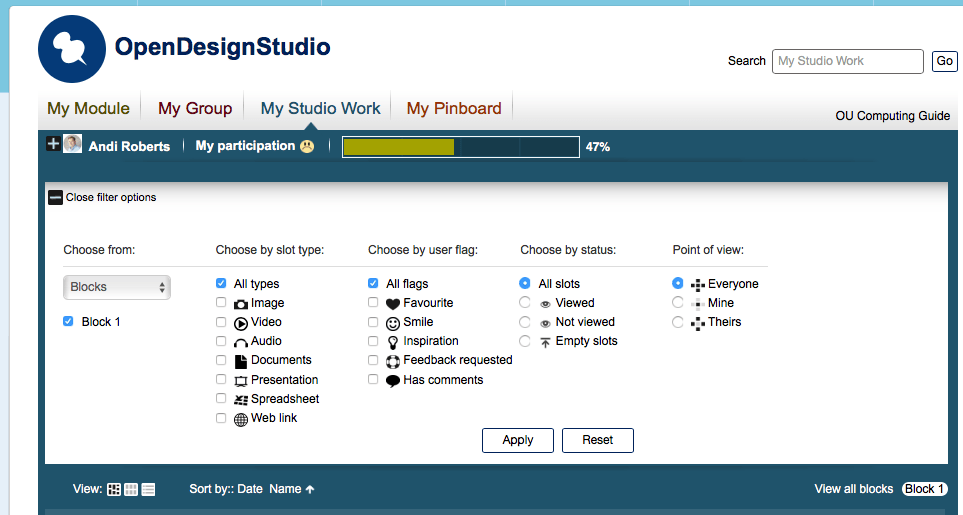
Task: Click the Documents page icon
Action: pyautogui.click(x=241, y=361)
